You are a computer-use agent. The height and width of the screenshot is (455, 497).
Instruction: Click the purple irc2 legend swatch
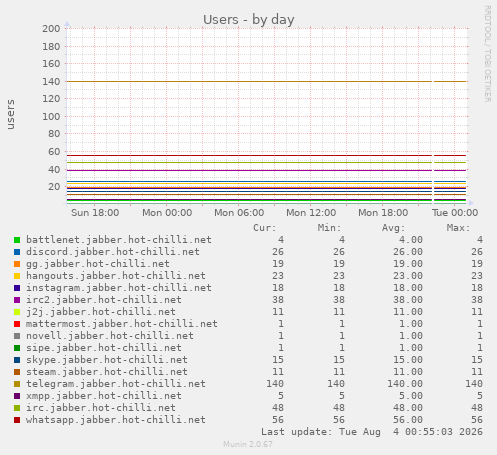17,300
